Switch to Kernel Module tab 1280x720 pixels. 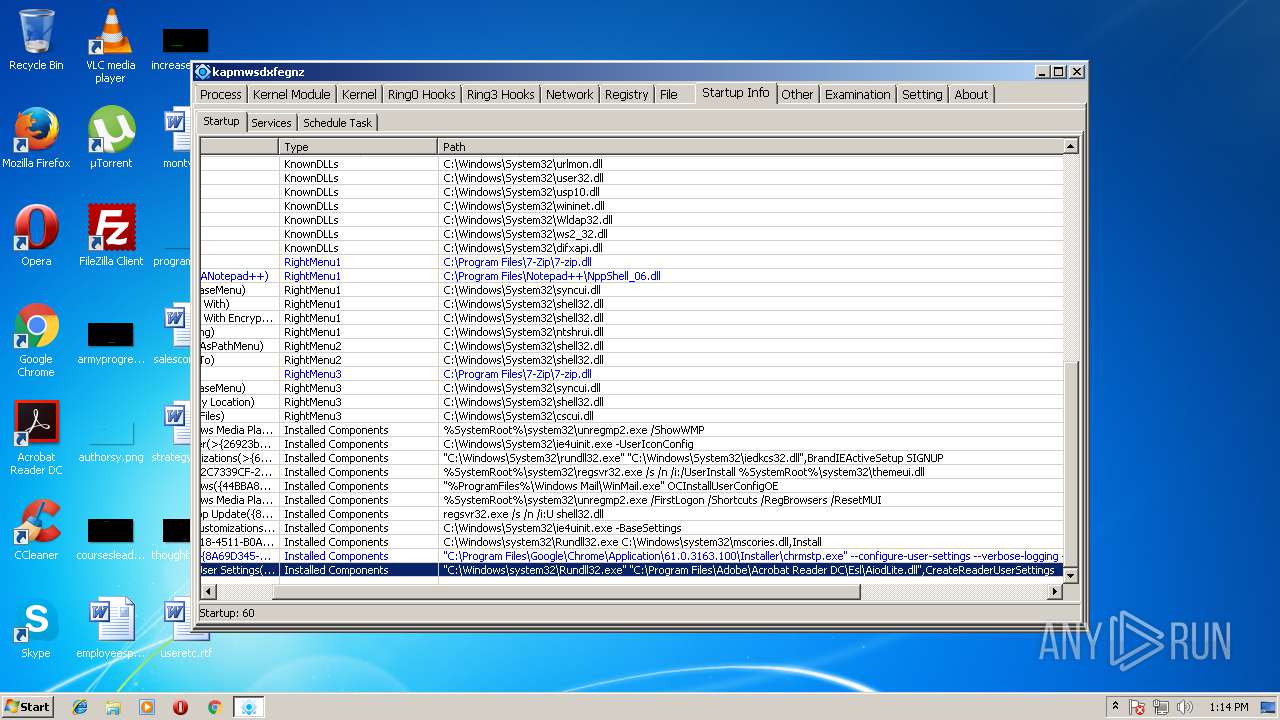(291, 94)
